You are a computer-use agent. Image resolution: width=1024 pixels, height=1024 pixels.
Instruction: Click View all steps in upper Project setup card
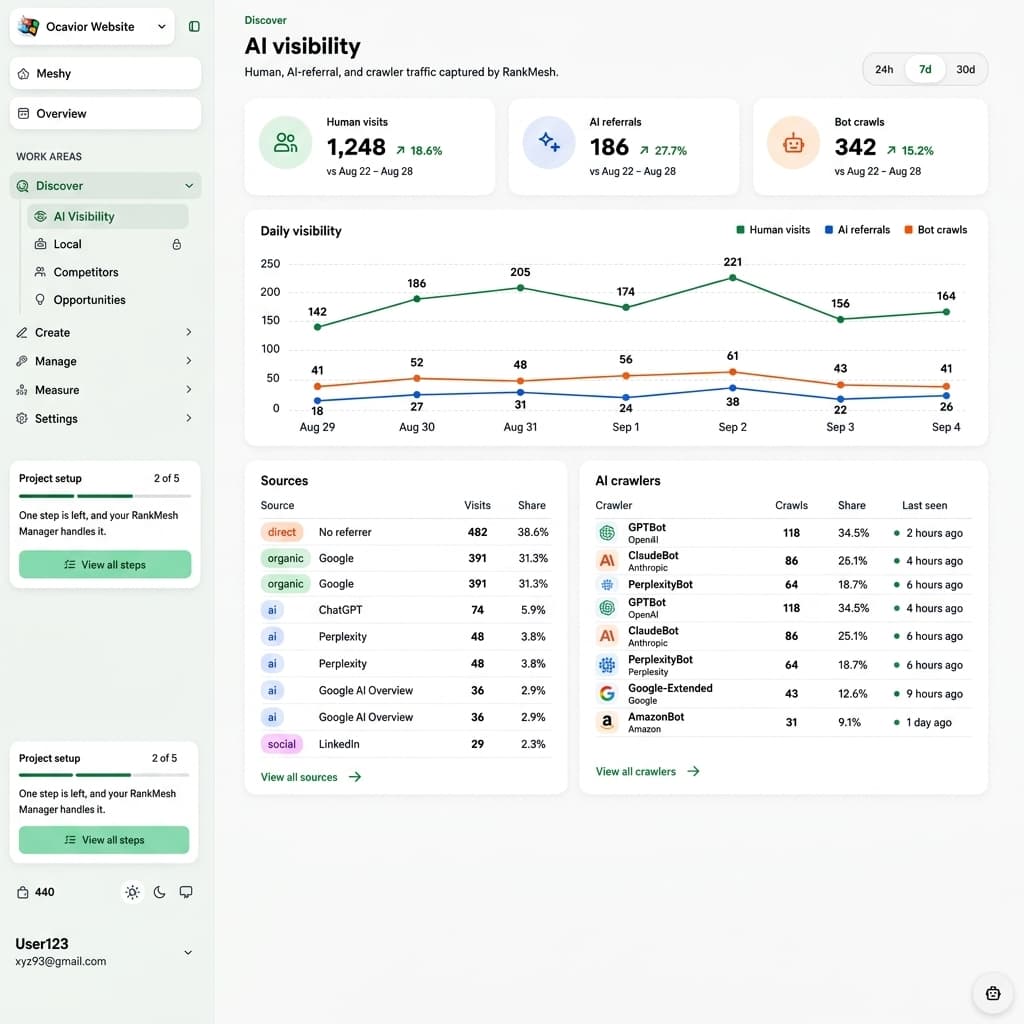point(105,564)
